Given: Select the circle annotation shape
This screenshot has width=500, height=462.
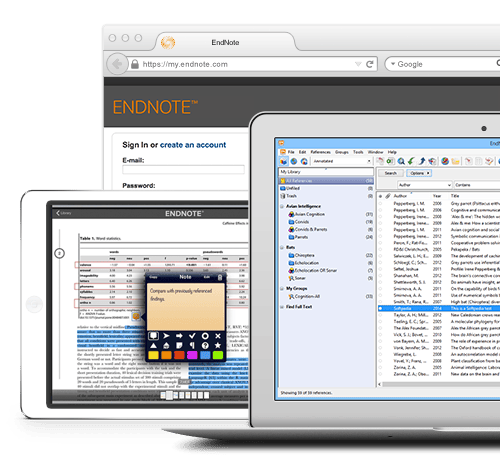Looking at the screenshot, I should [205, 336].
